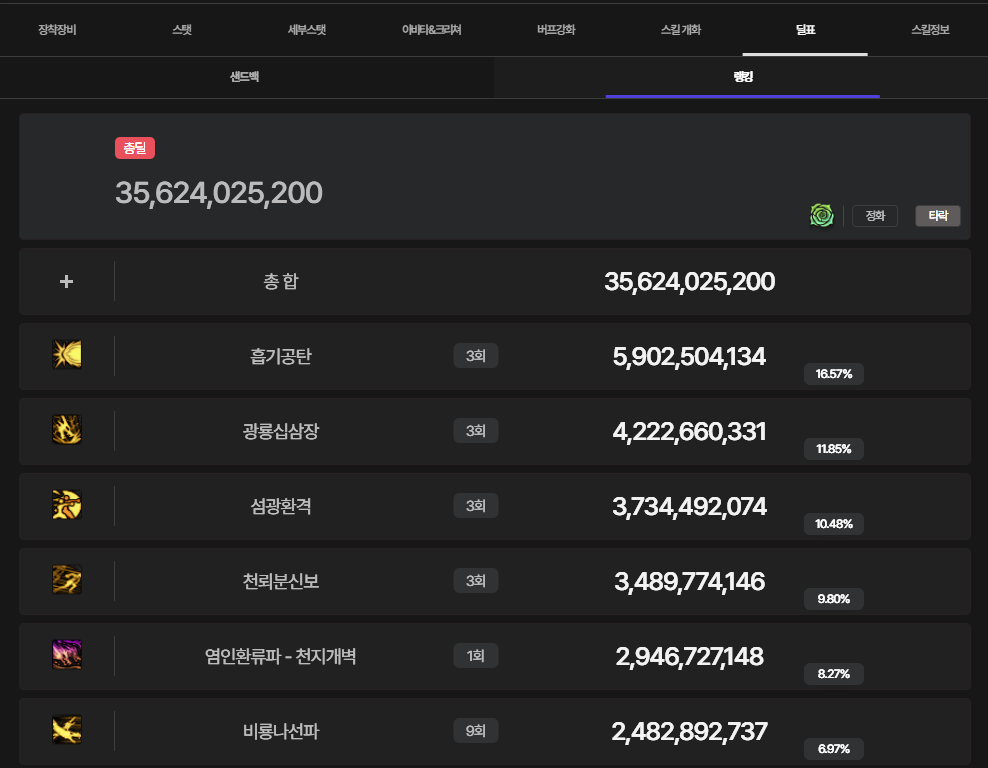This screenshot has height=768, width=988.
Task: Click the red 총딜 badge
Action: point(135,148)
